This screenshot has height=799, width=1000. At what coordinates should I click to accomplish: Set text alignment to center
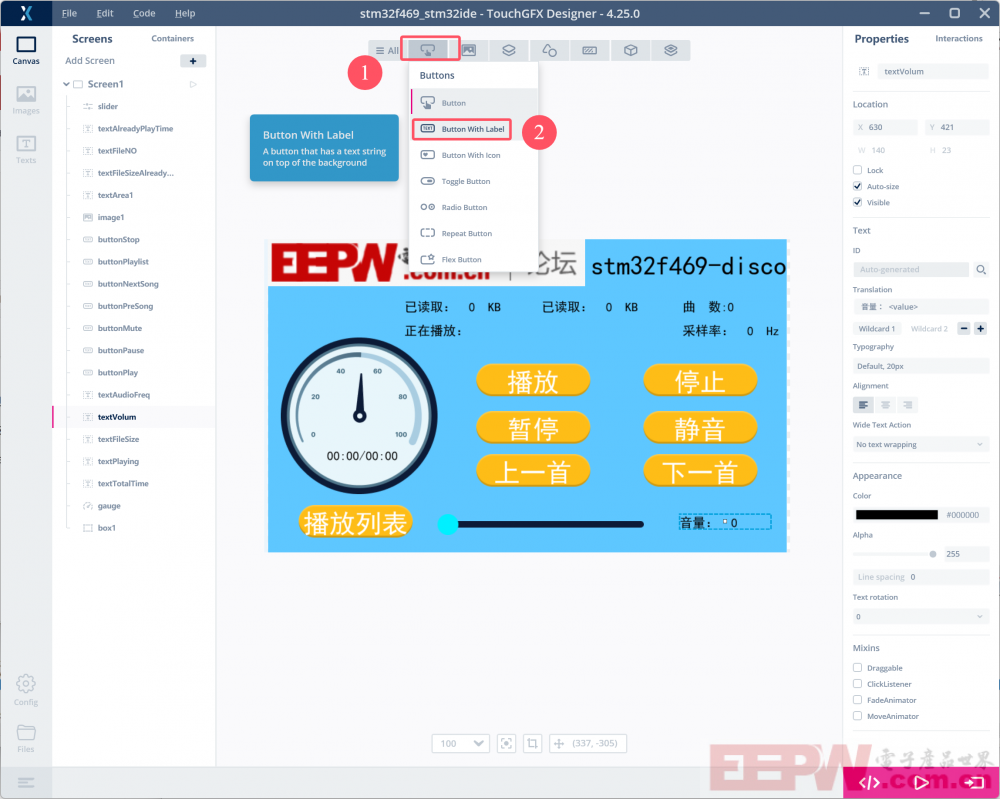885,405
